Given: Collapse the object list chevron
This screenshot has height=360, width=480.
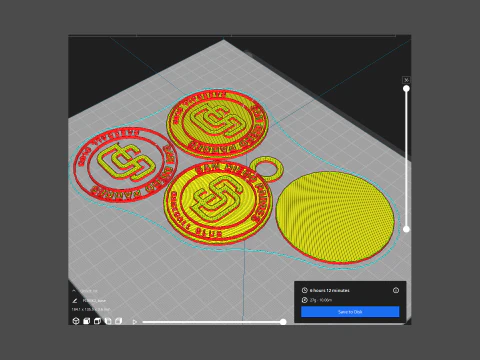Looking at the screenshot, I should (x=74, y=291).
